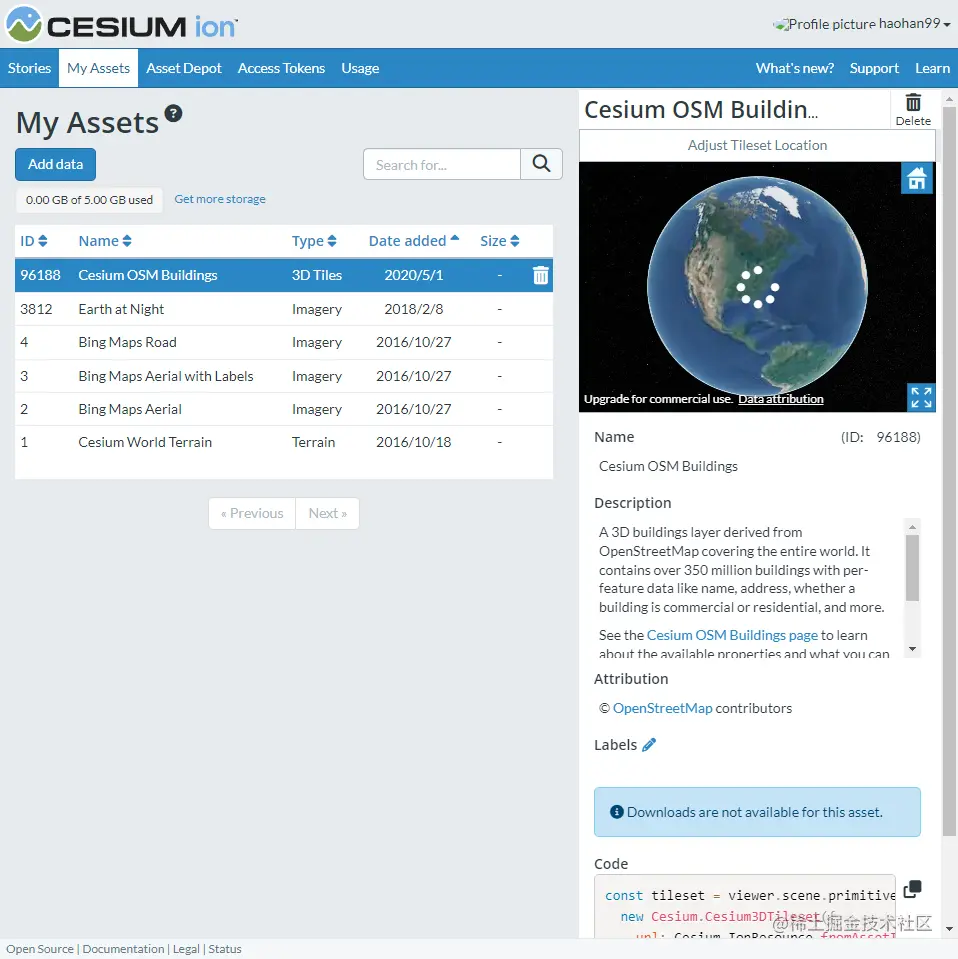Open the Asset Depot tab
The image size is (958, 959).
coord(184,68)
